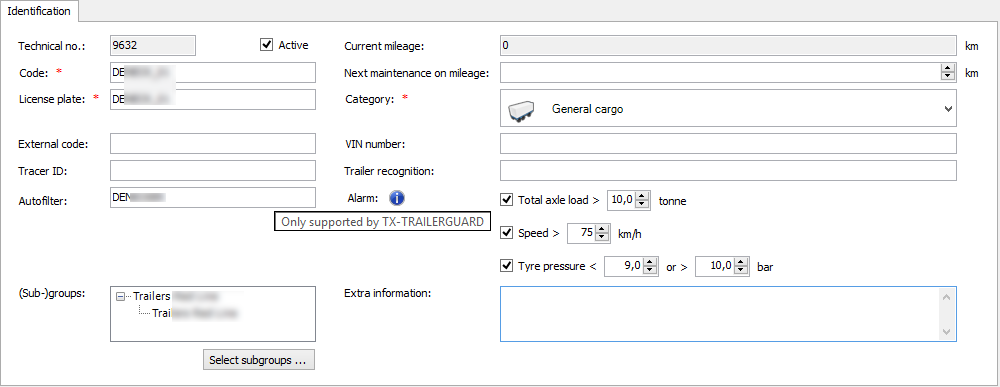Collapse the Trailers group tree node

121,296
